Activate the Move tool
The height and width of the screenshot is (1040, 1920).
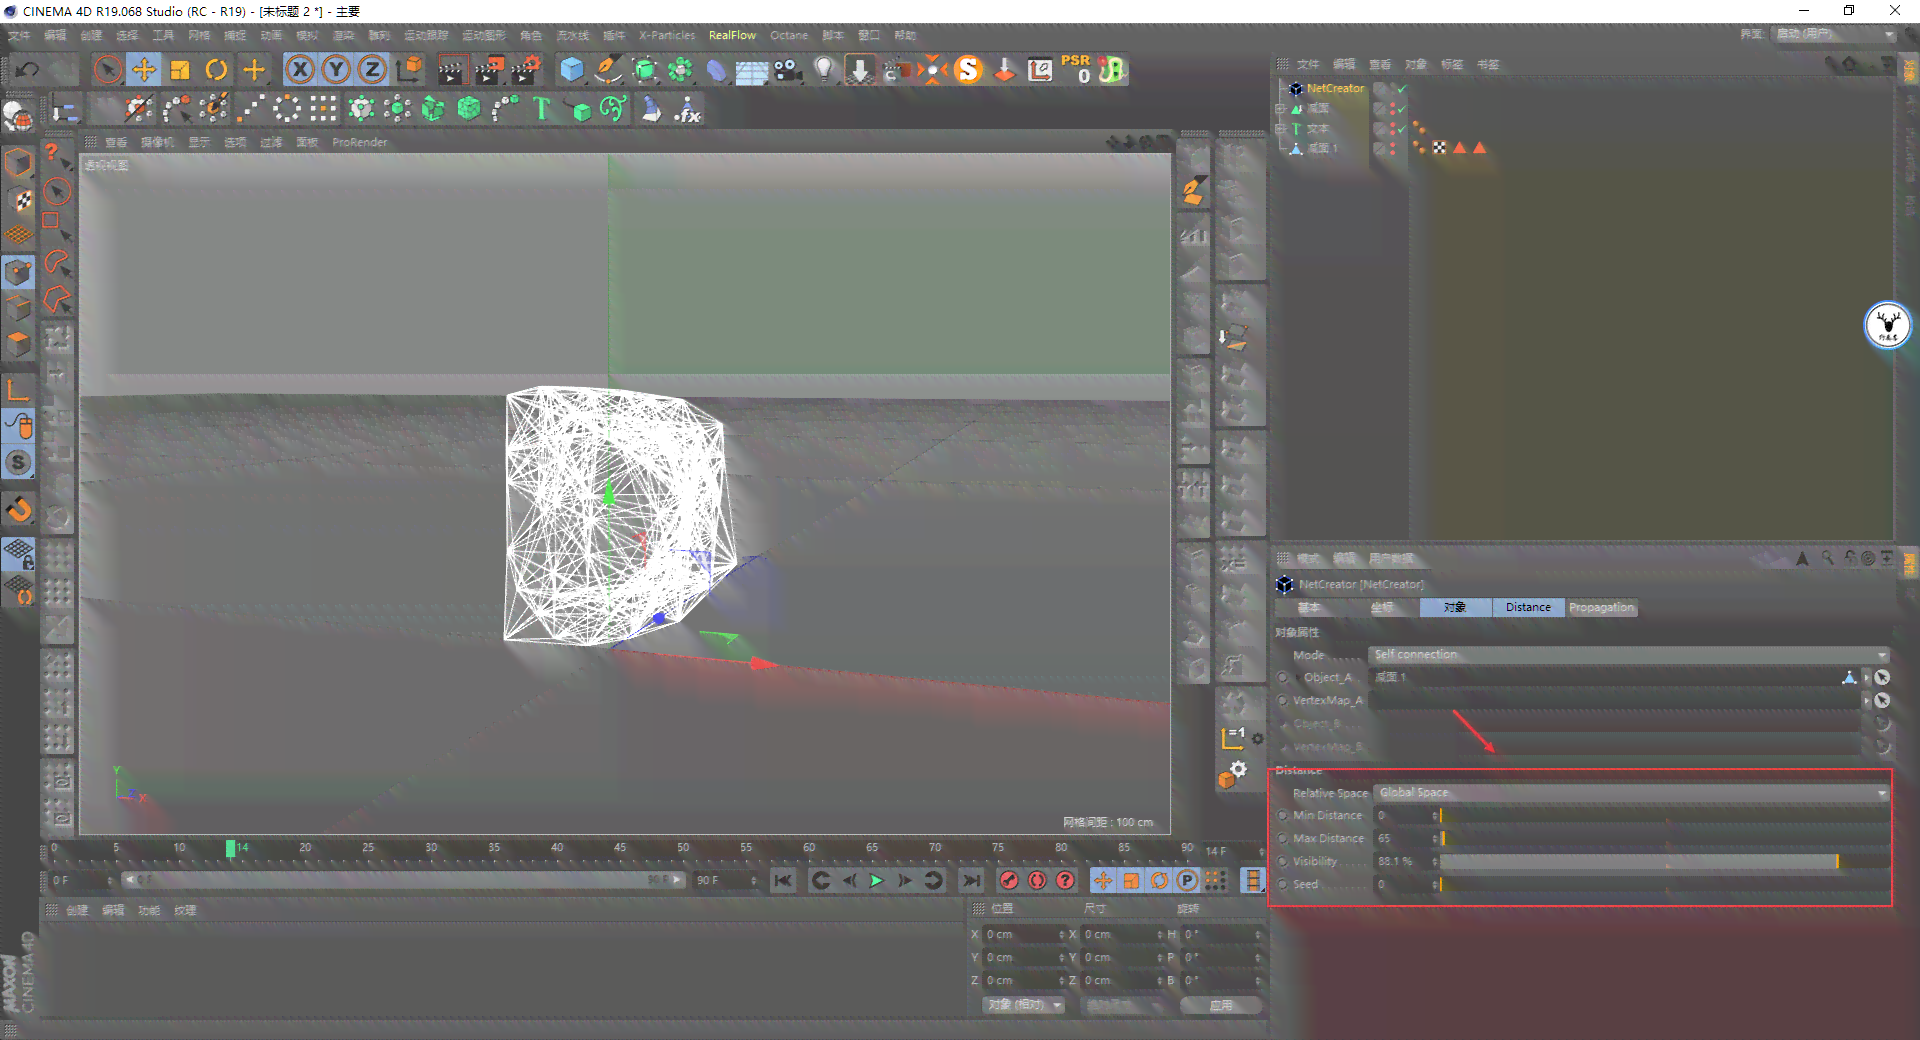click(144, 69)
